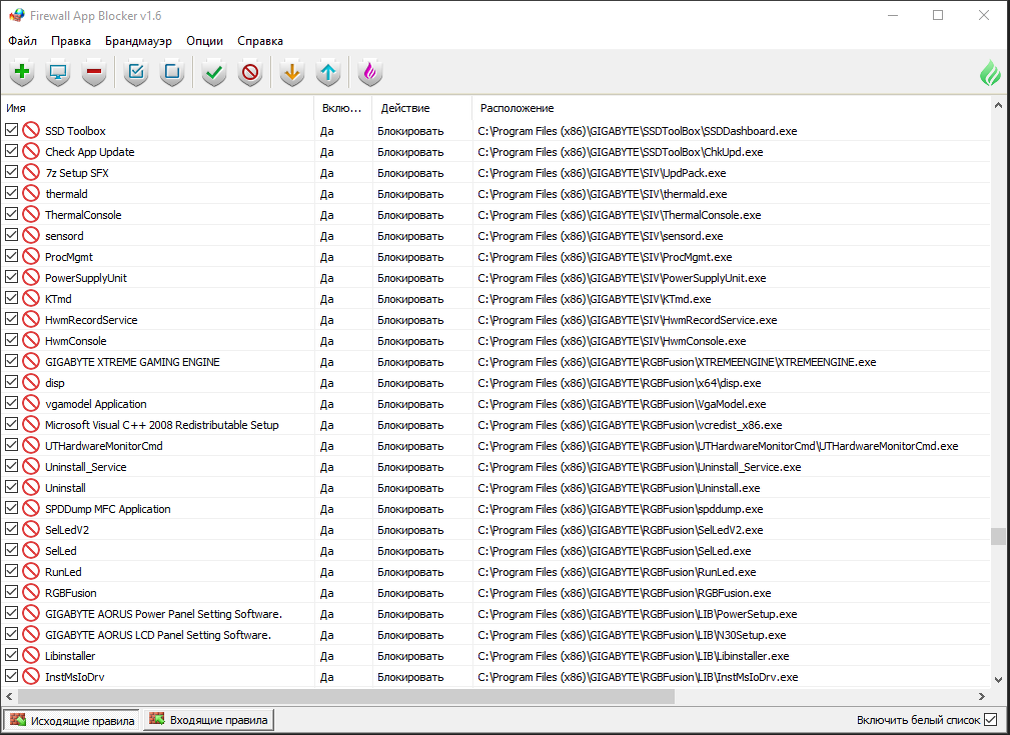This screenshot has height=735, width=1010.
Task: Click the horizontal scrollbar left arrow
Action: point(9,696)
